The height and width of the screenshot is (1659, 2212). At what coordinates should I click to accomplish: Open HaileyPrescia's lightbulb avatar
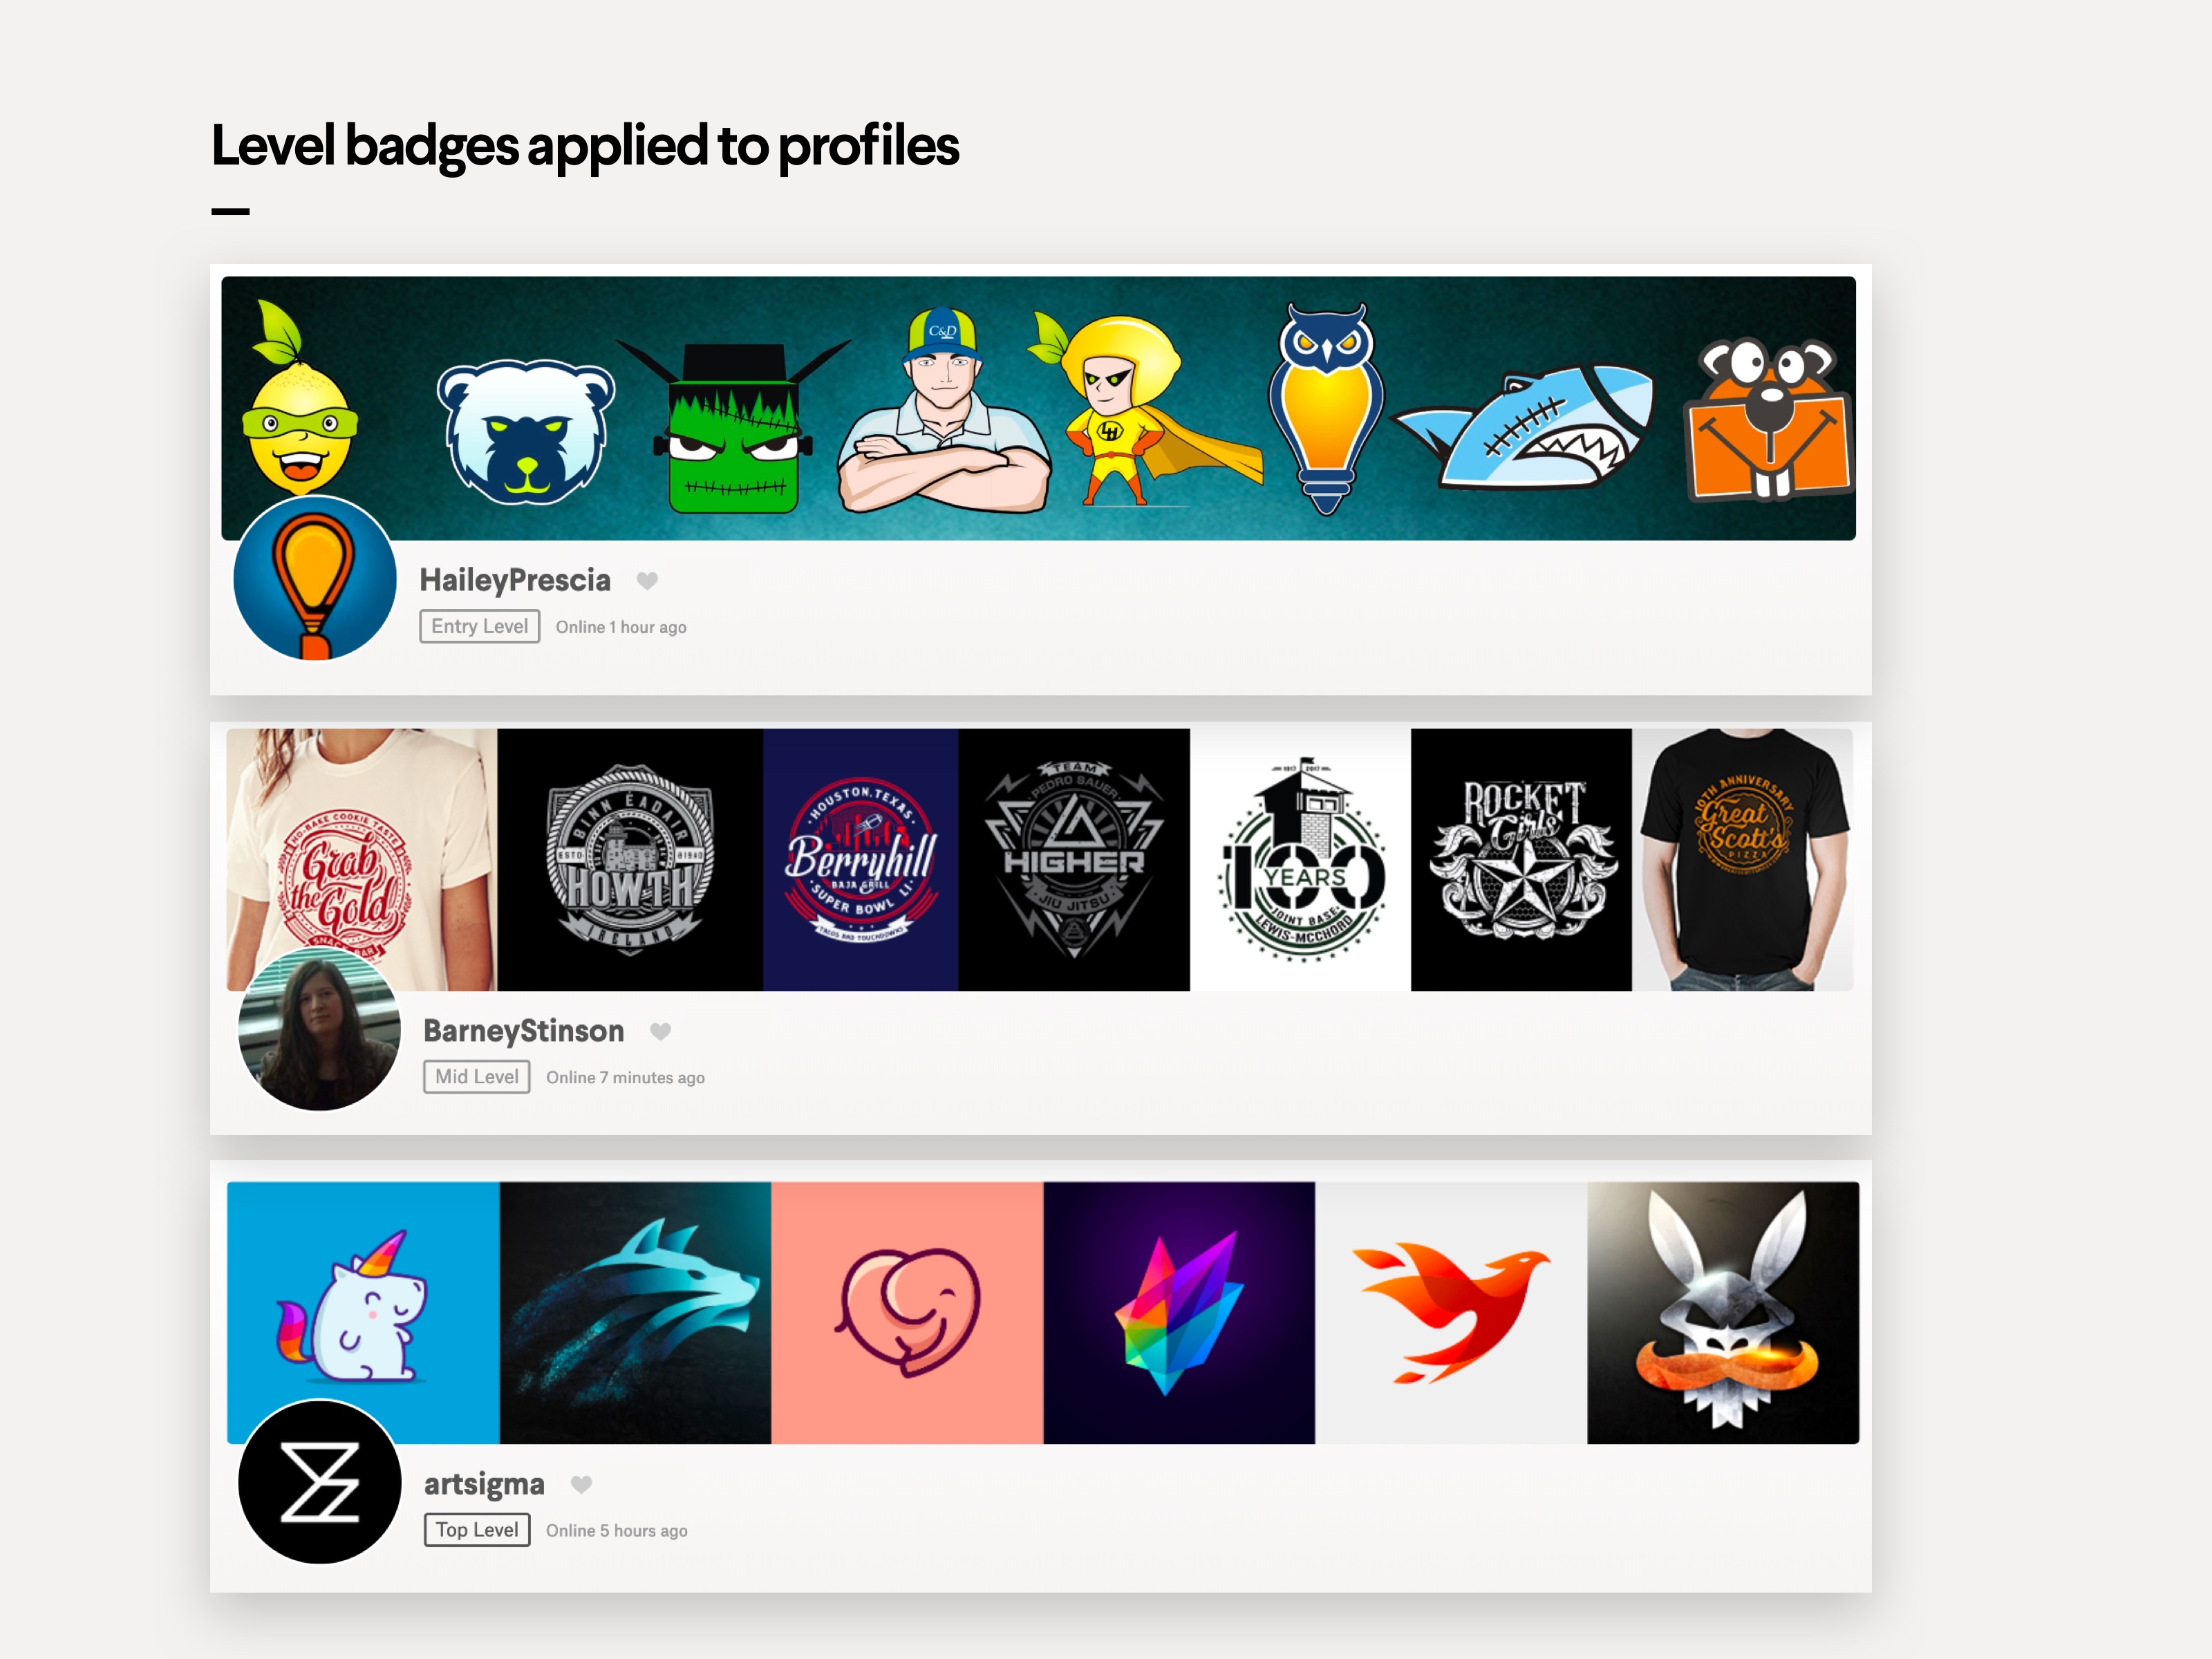(x=315, y=579)
